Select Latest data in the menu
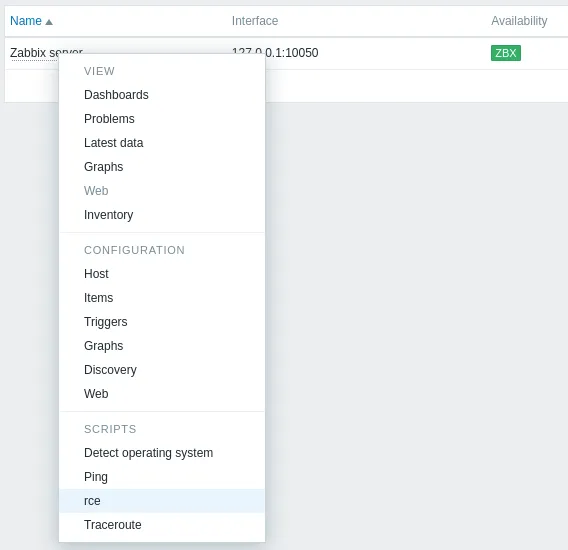 click(114, 143)
